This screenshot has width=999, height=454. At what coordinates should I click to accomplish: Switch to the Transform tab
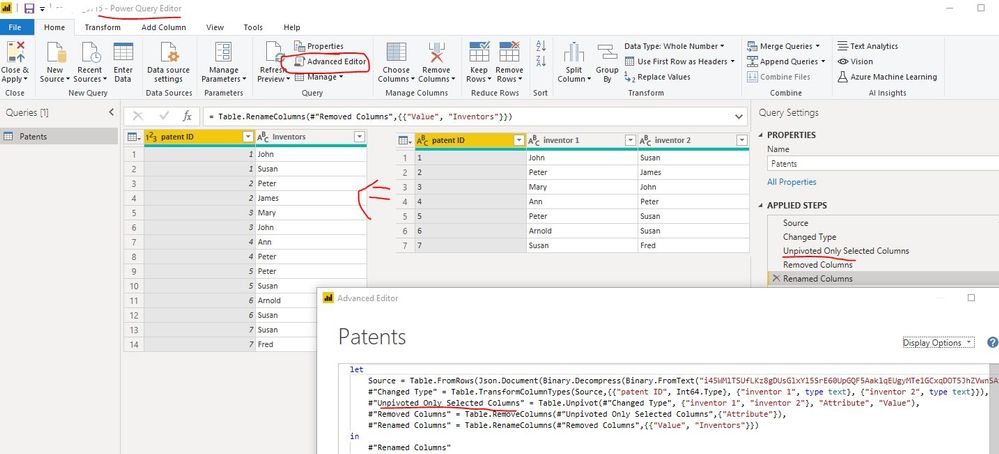click(x=103, y=27)
